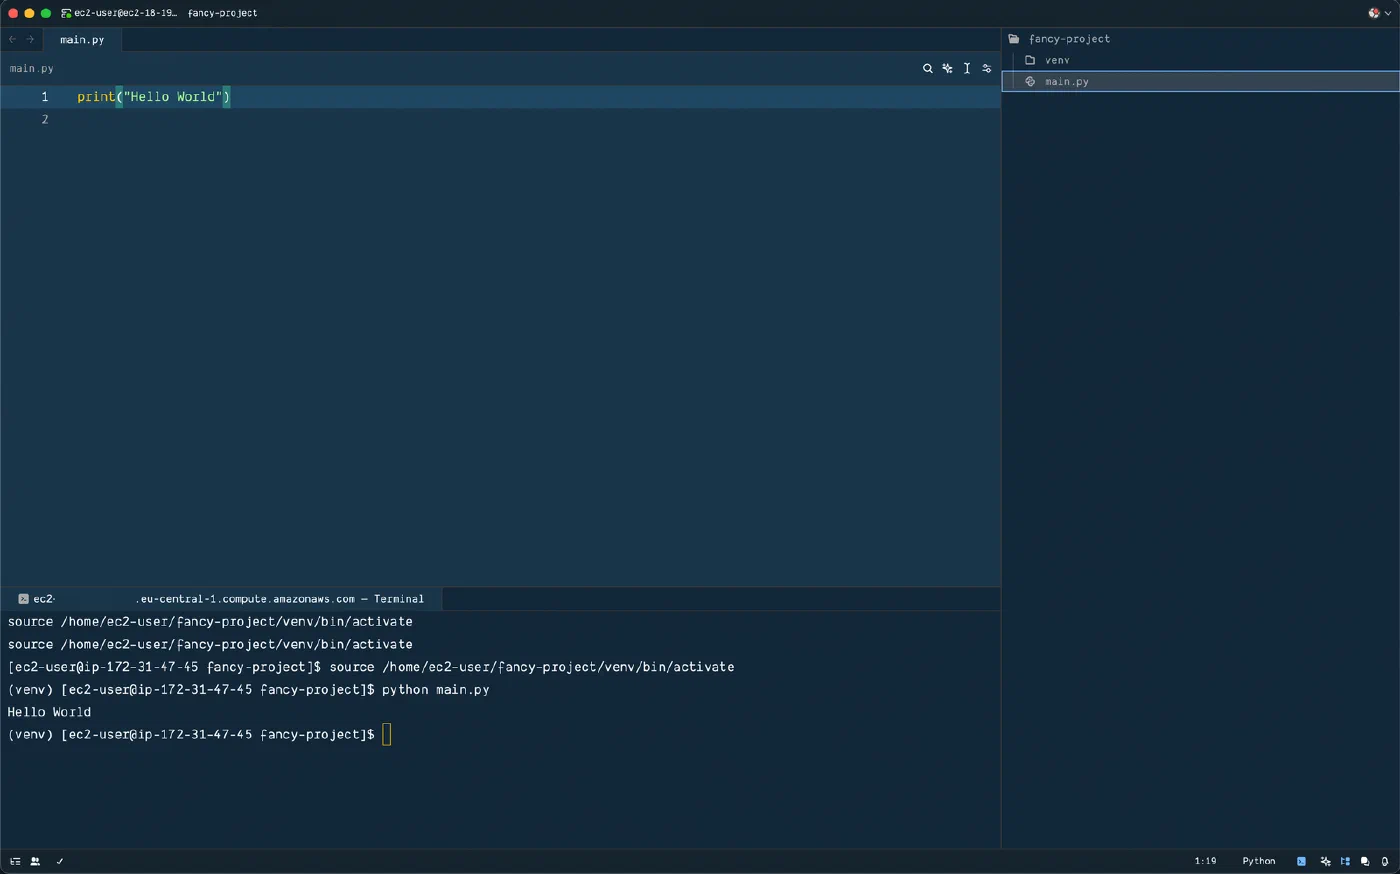This screenshot has width=1400, height=874.
Task: Open buffer search magnifier icon
Action: pos(927,69)
